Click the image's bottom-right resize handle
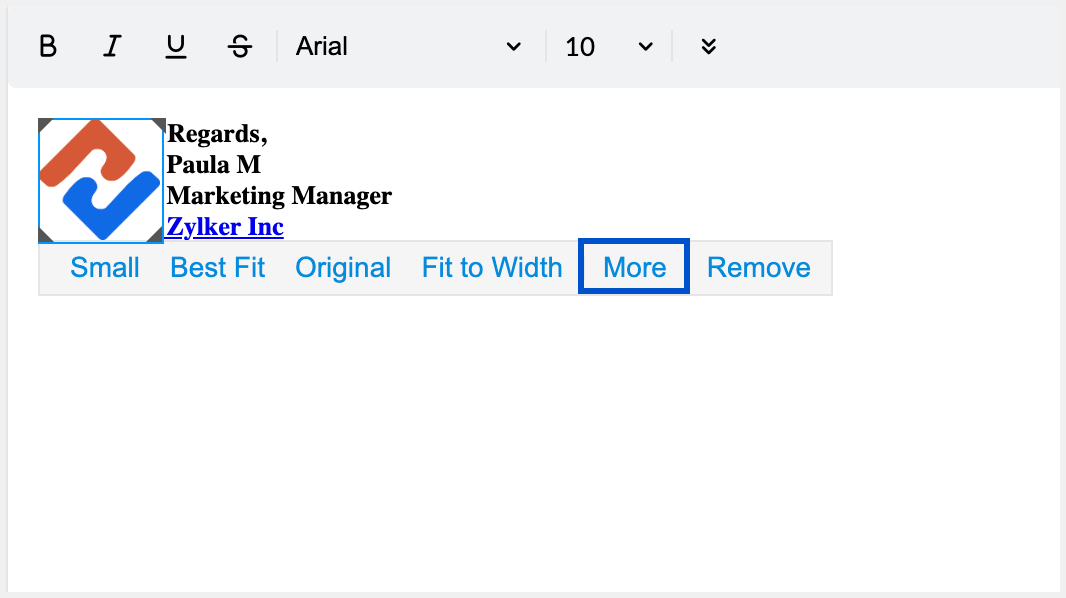The image size is (1066, 598). (x=158, y=236)
